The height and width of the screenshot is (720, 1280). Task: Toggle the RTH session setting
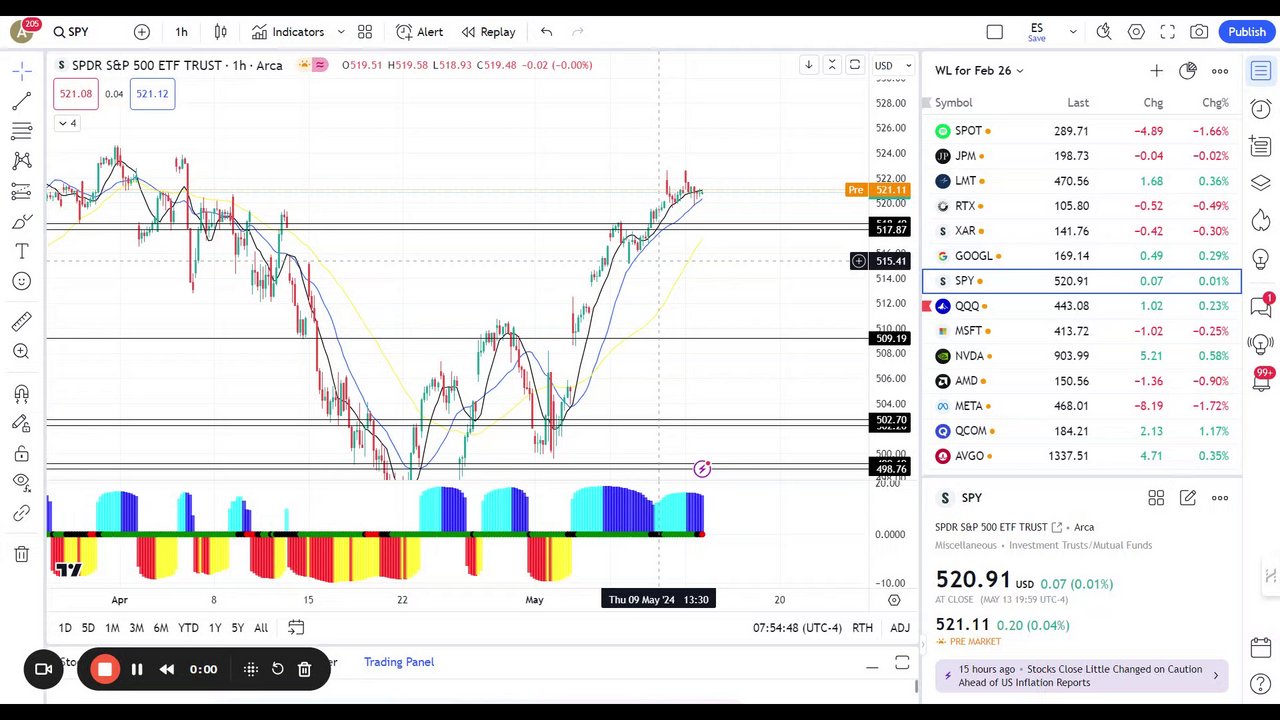pyautogui.click(x=862, y=628)
